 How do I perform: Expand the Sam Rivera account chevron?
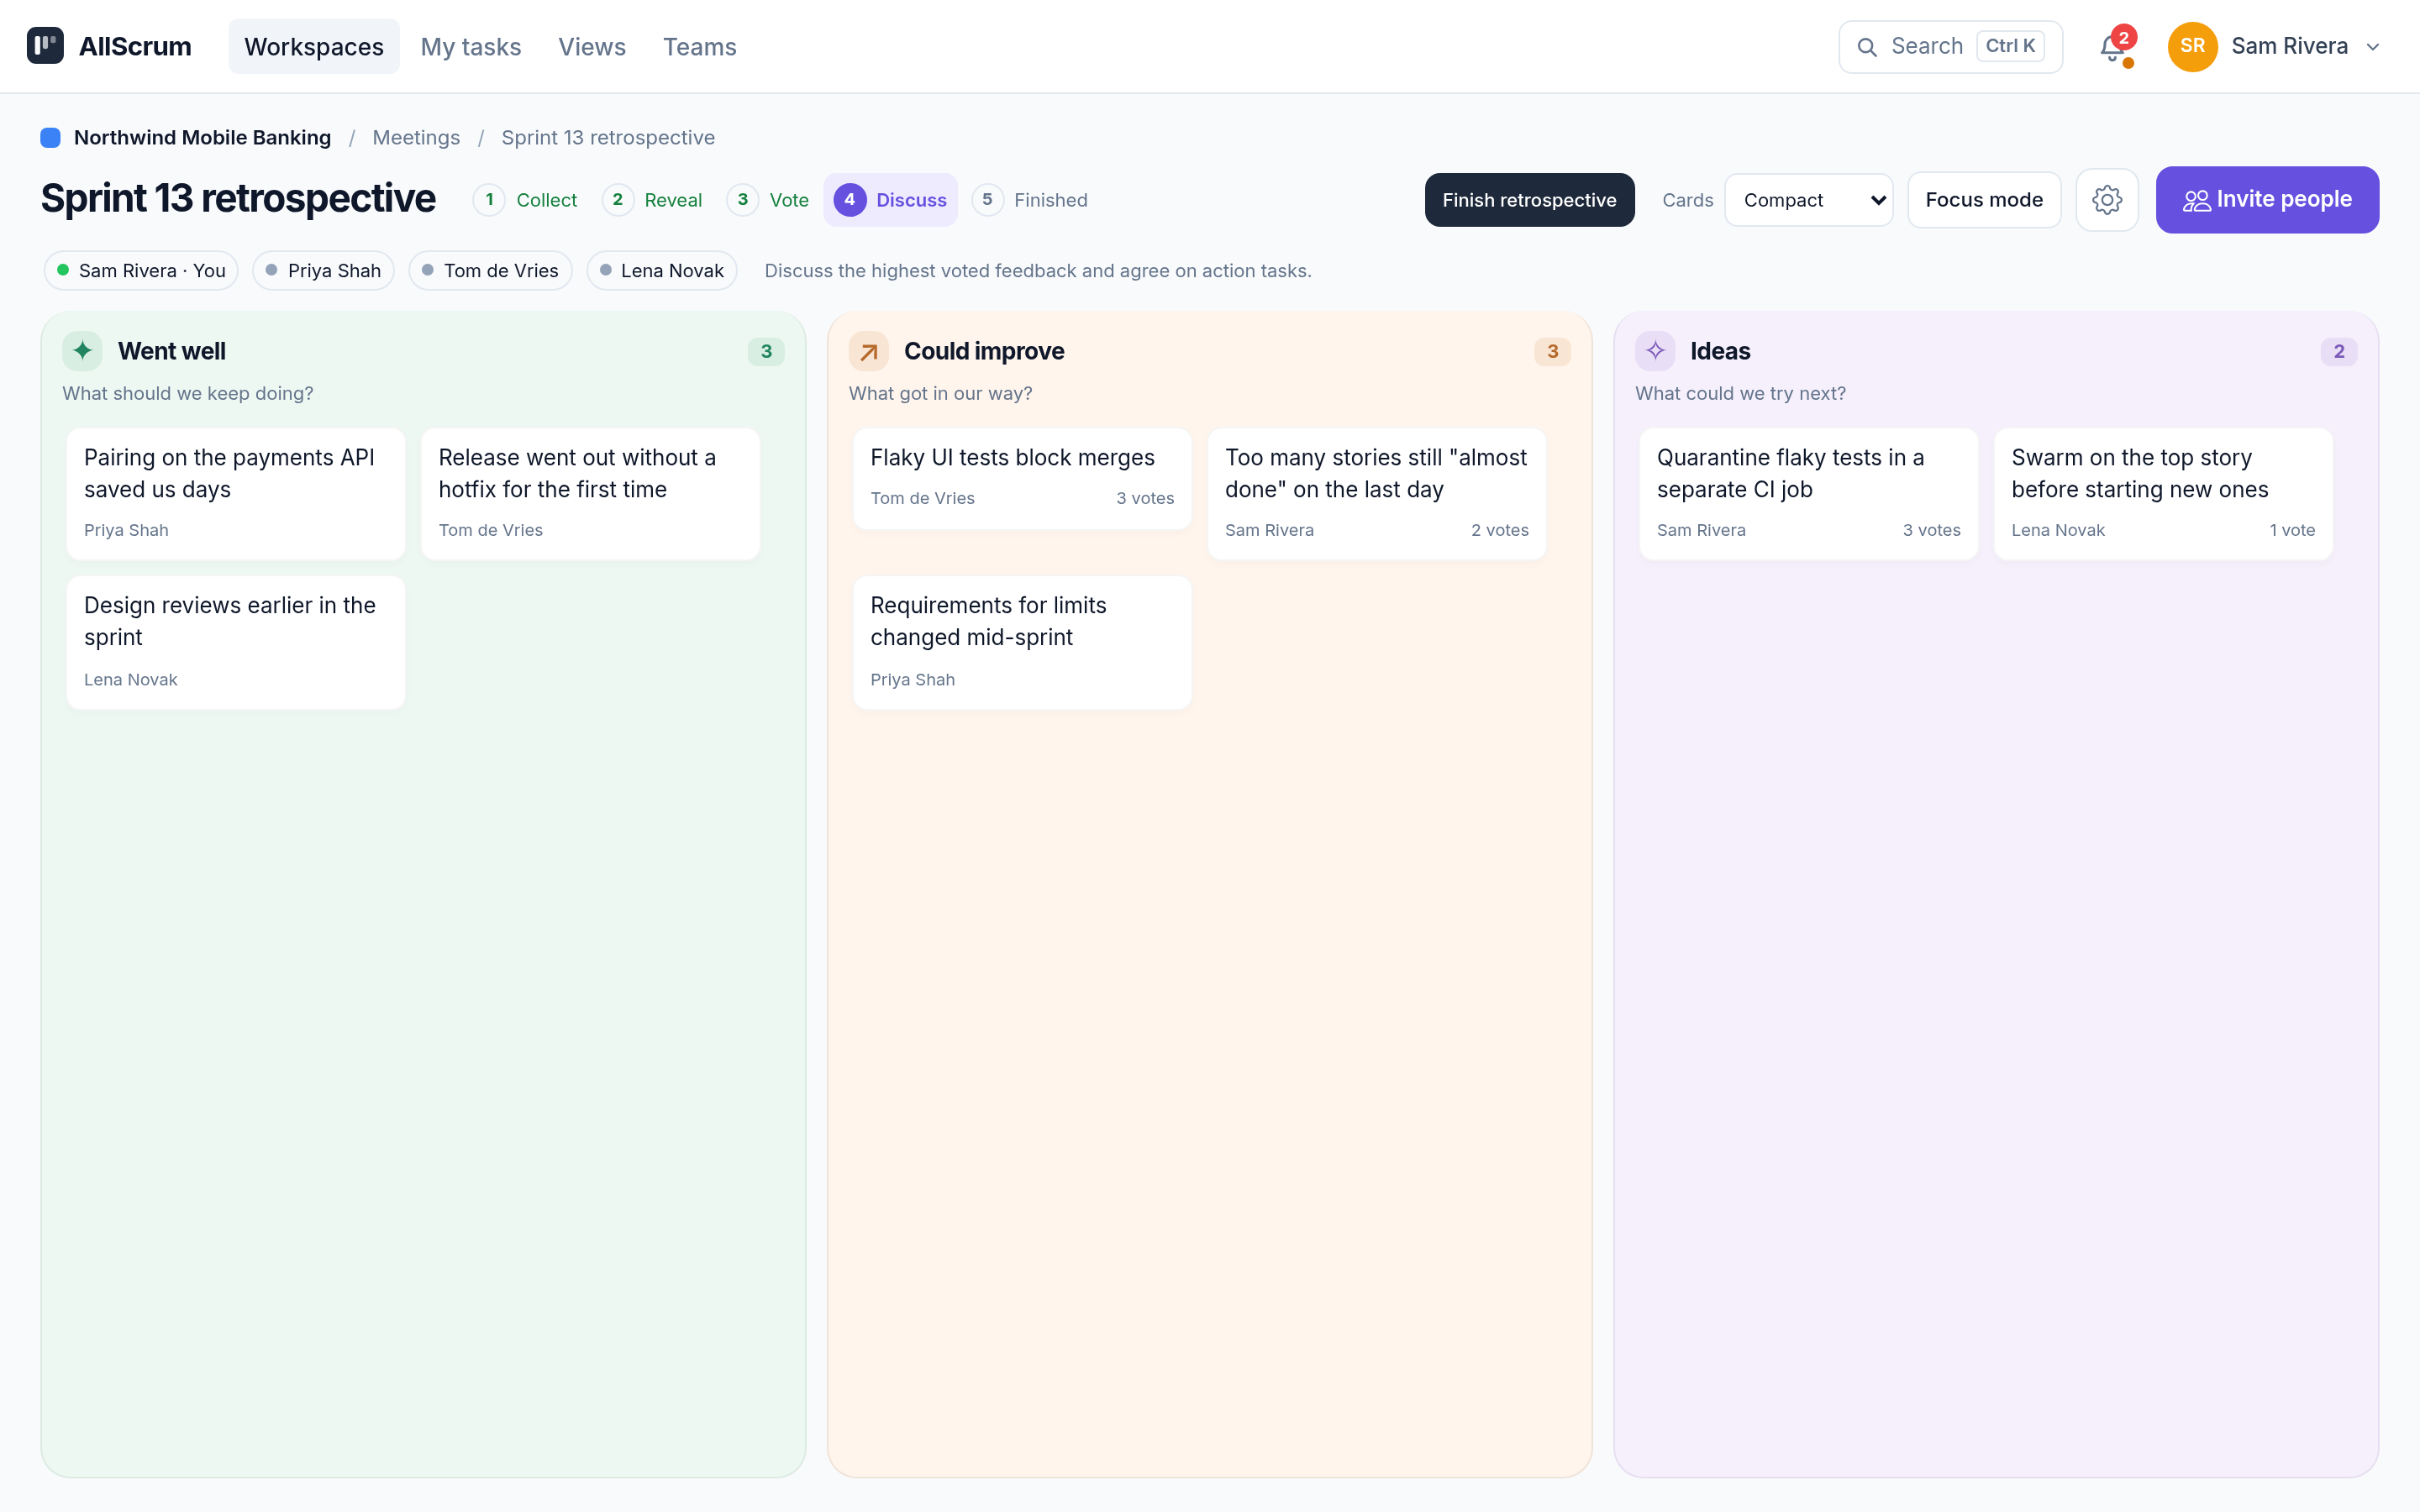2373,47
